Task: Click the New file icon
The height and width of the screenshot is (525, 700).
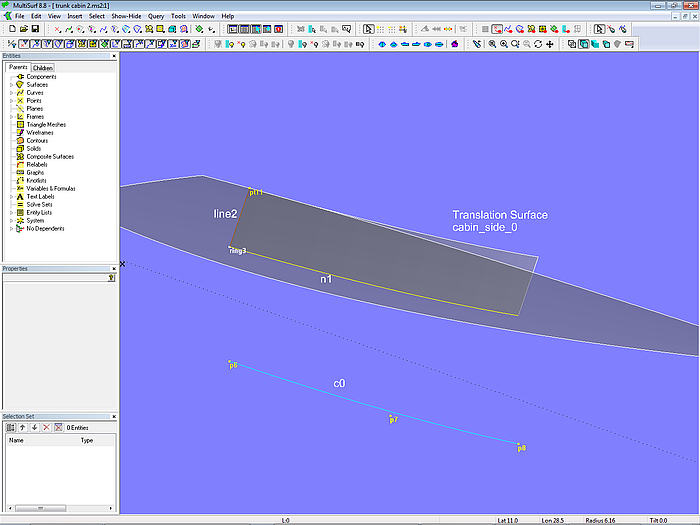Action: coord(11,29)
